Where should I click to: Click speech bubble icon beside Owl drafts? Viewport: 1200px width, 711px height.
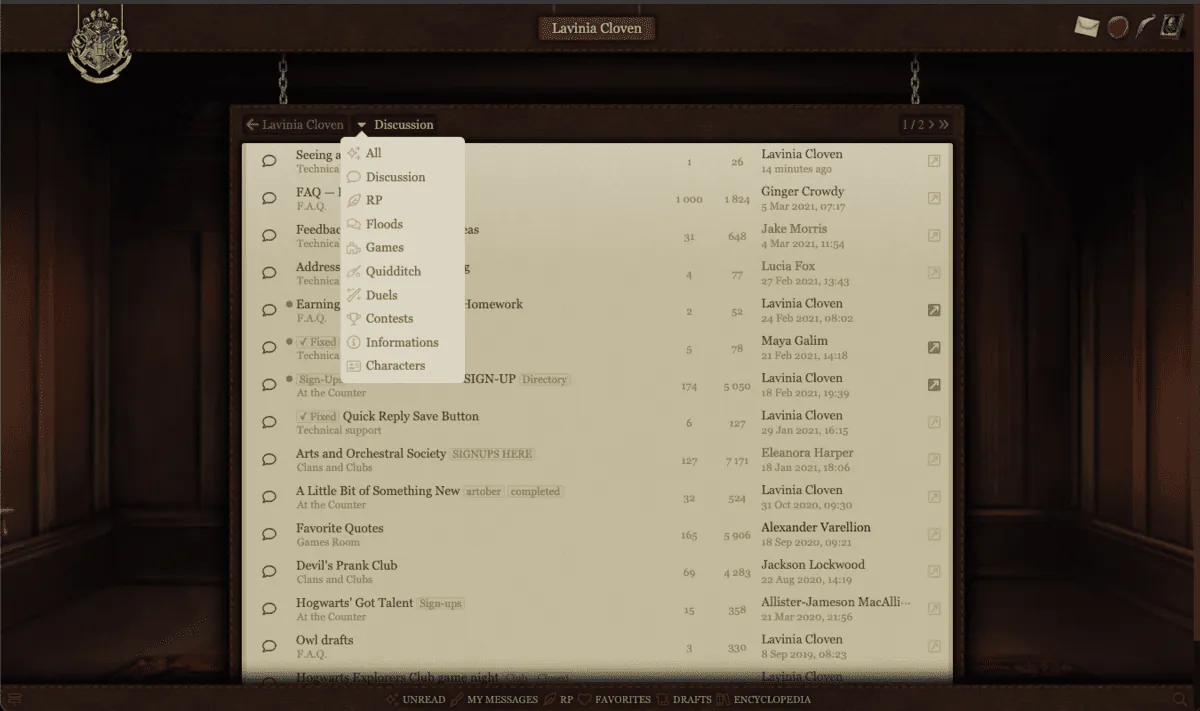pos(269,646)
